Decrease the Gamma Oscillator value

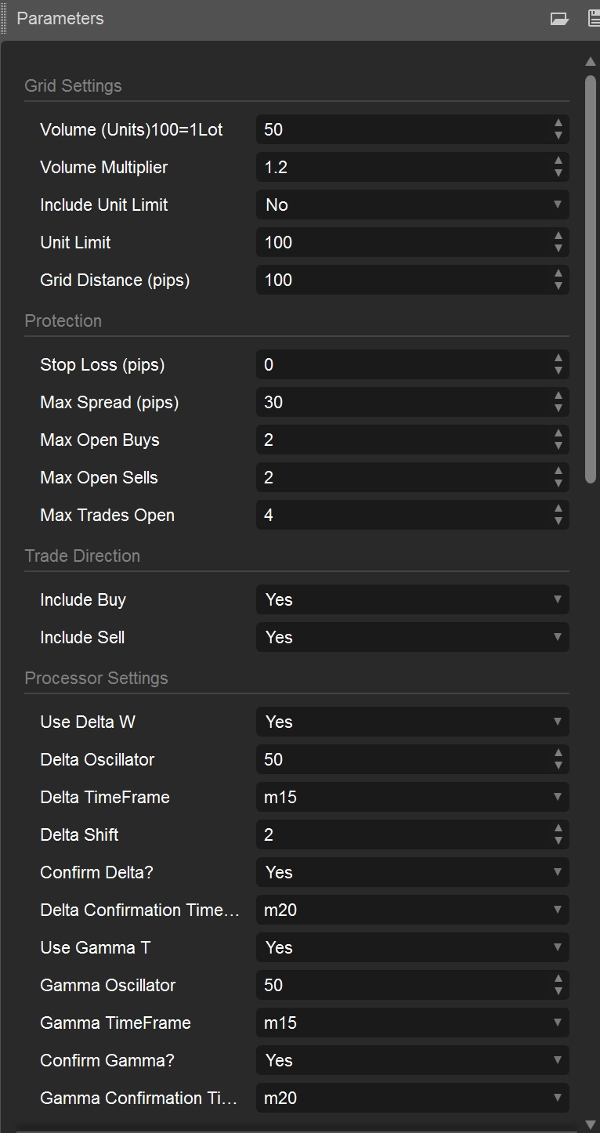click(558, 990)
